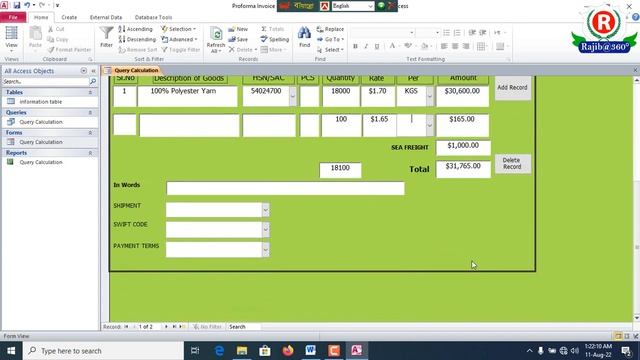Run the Spelling check

[275, 39]
